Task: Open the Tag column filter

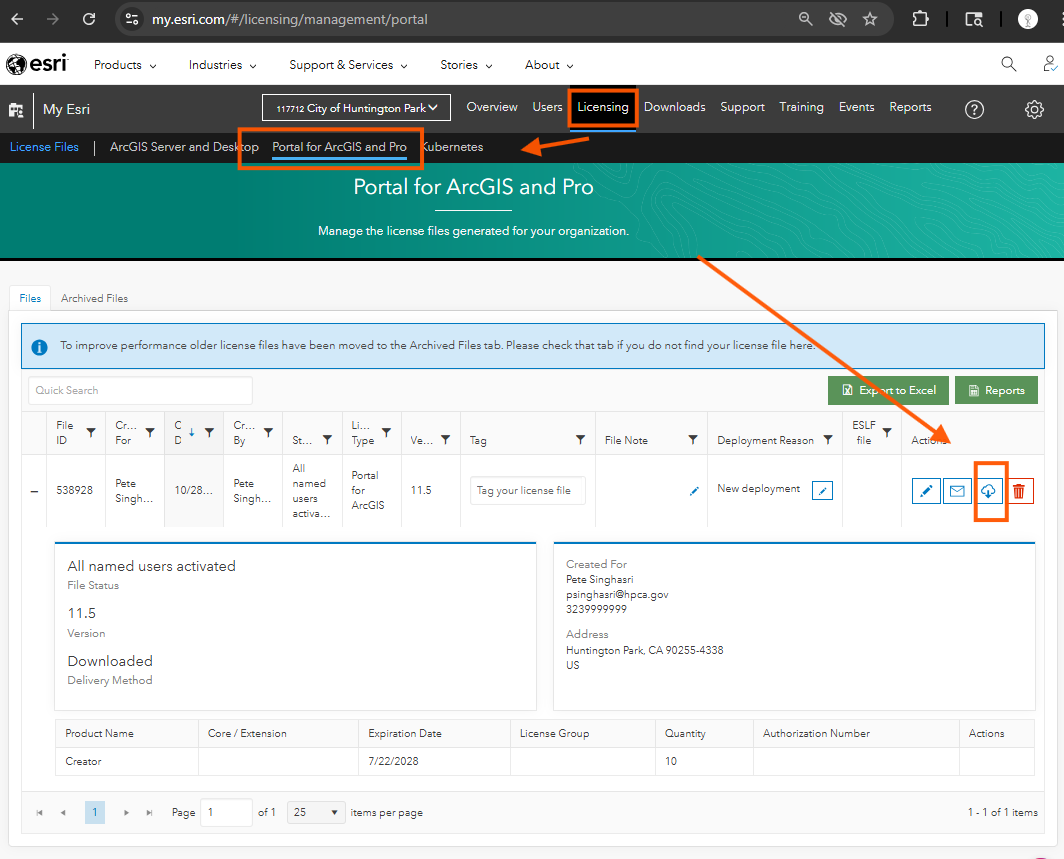Action: 580,440
